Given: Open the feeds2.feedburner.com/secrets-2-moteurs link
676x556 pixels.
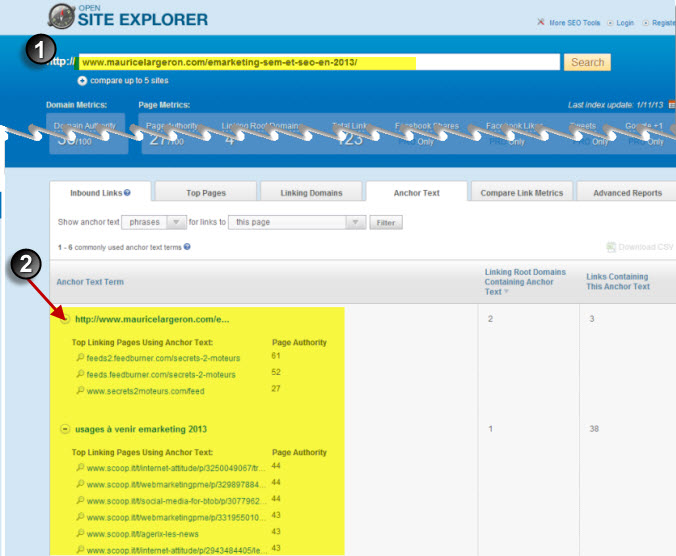Looking at the screenshot, I should click(x=163, y=358).
